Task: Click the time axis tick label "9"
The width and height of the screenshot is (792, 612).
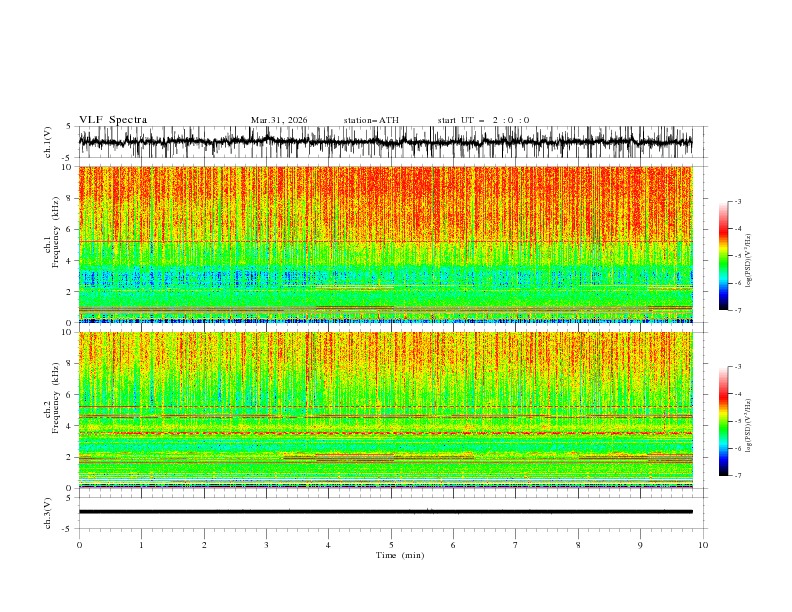Action: (x=640, y=545)
